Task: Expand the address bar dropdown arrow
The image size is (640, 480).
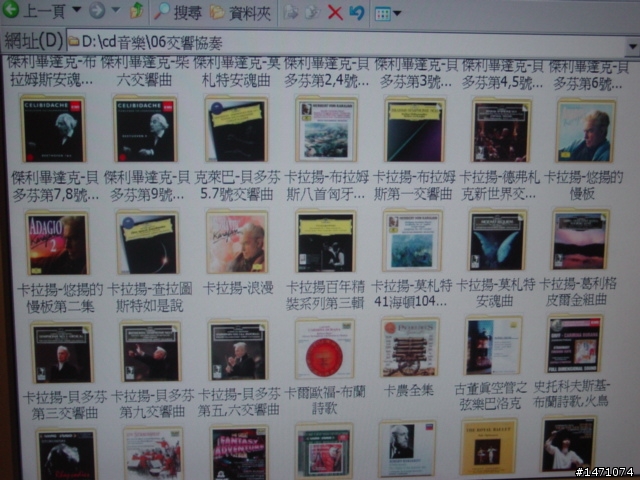Action: coord(632,47)
